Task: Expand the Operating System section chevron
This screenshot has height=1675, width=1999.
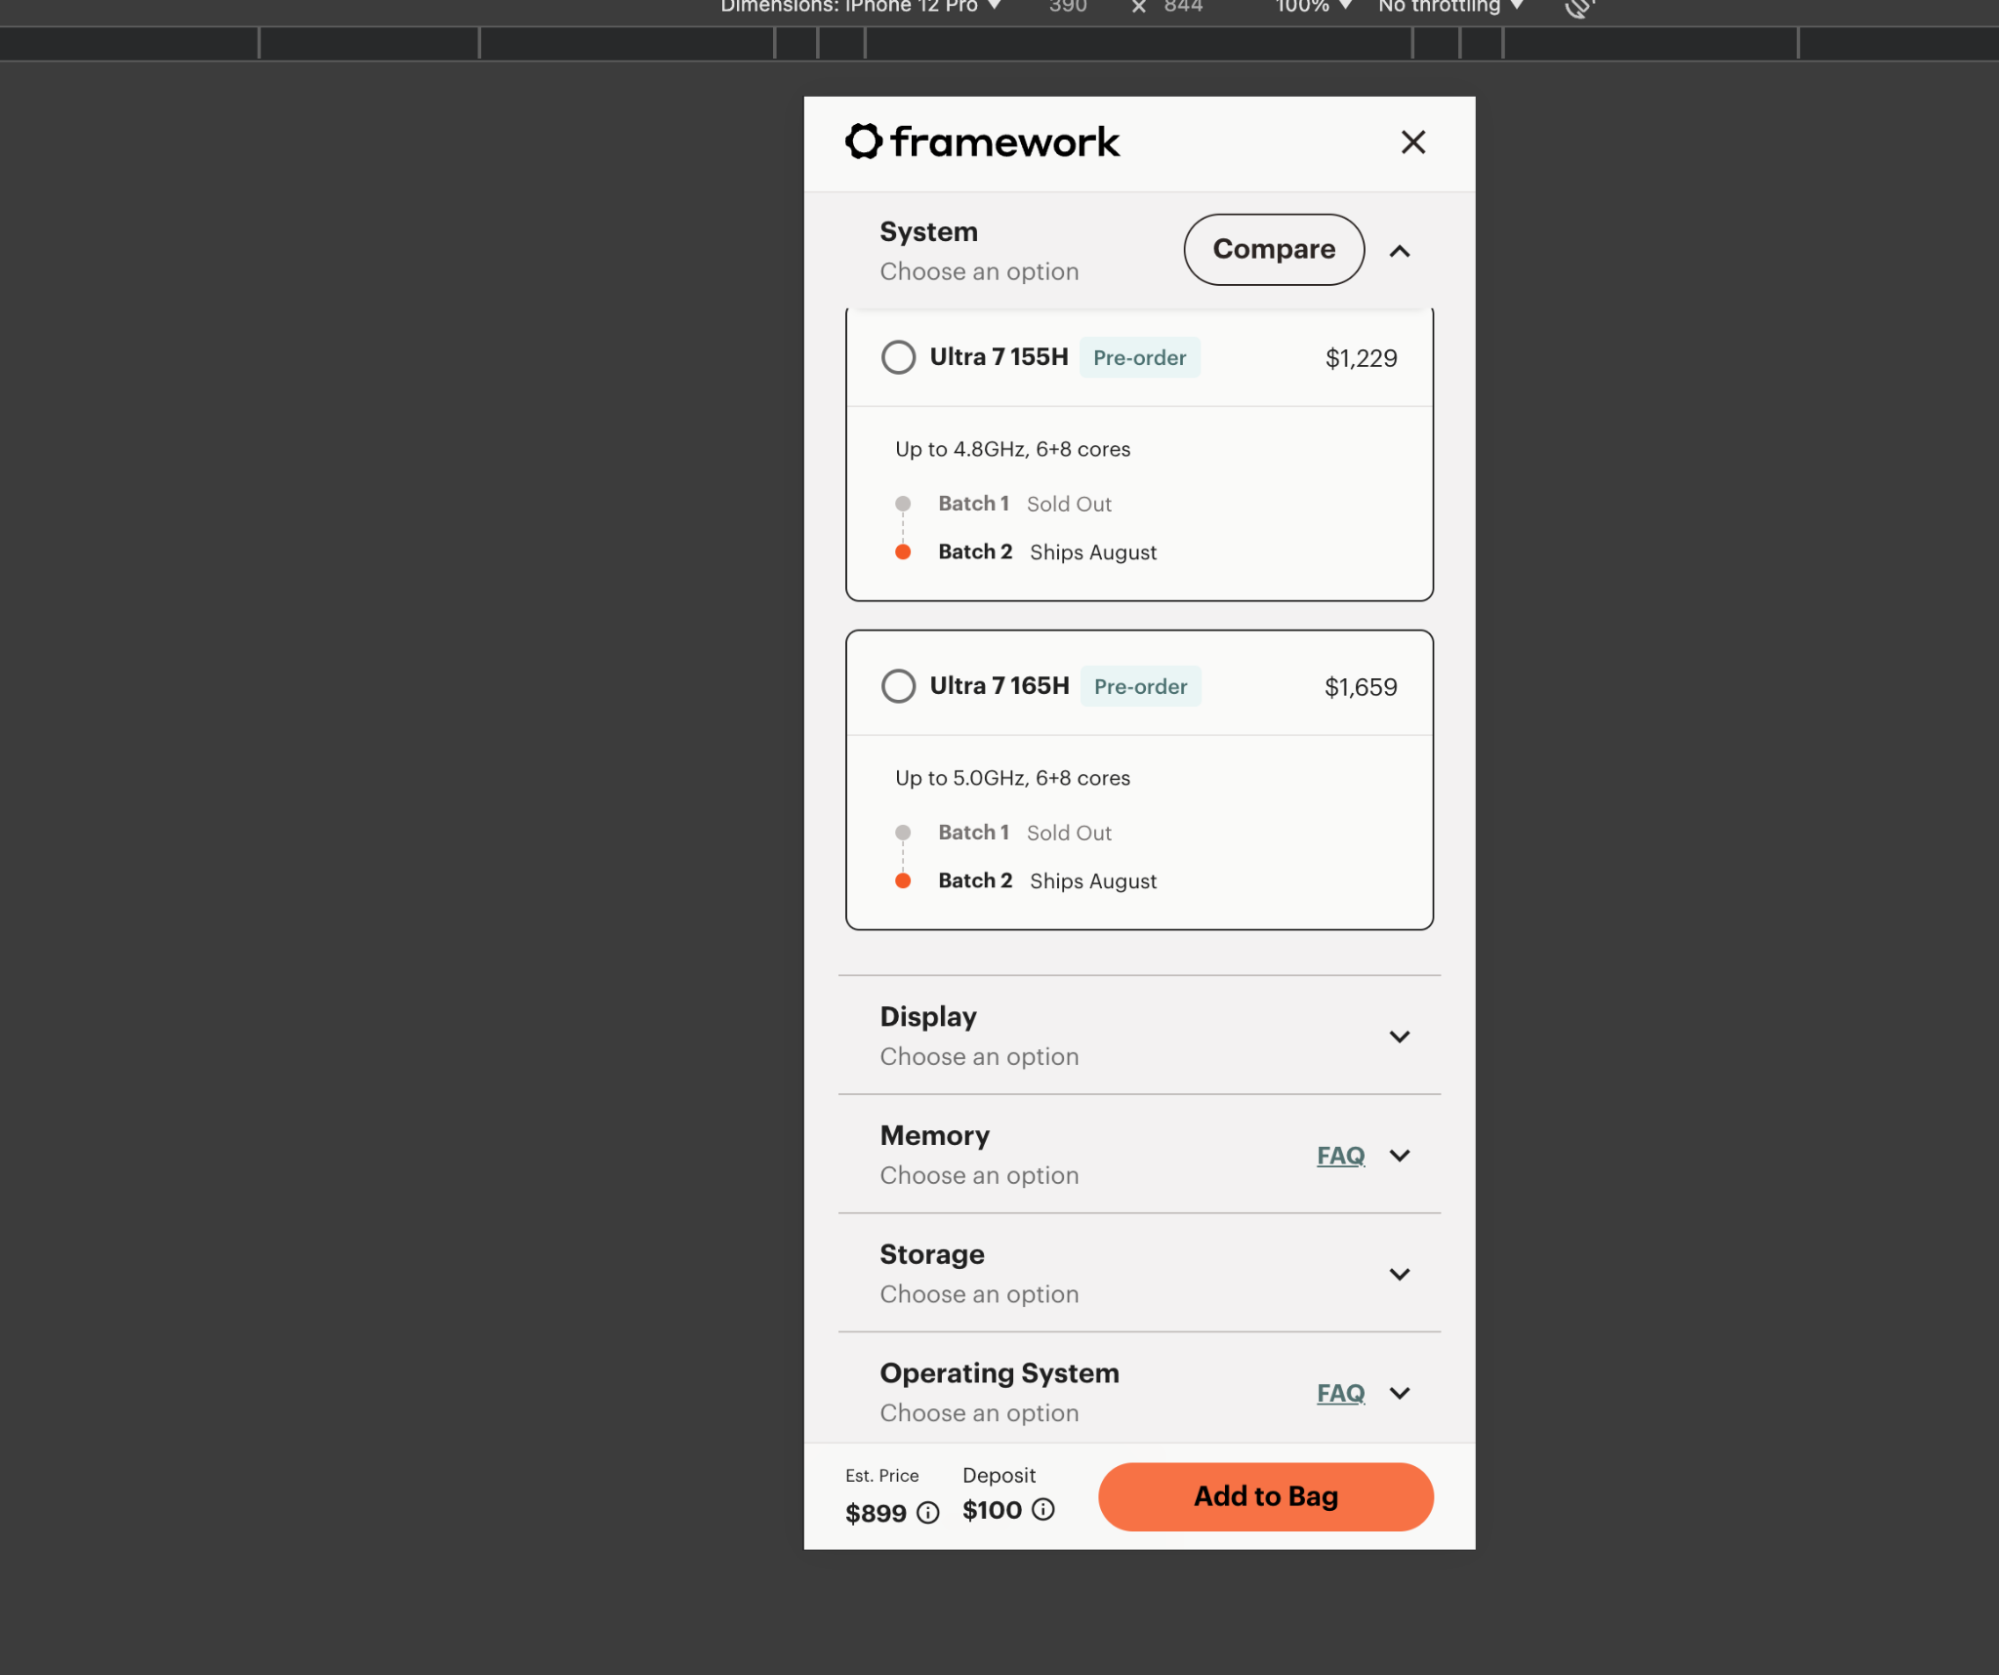Action: point(1399,1393)
